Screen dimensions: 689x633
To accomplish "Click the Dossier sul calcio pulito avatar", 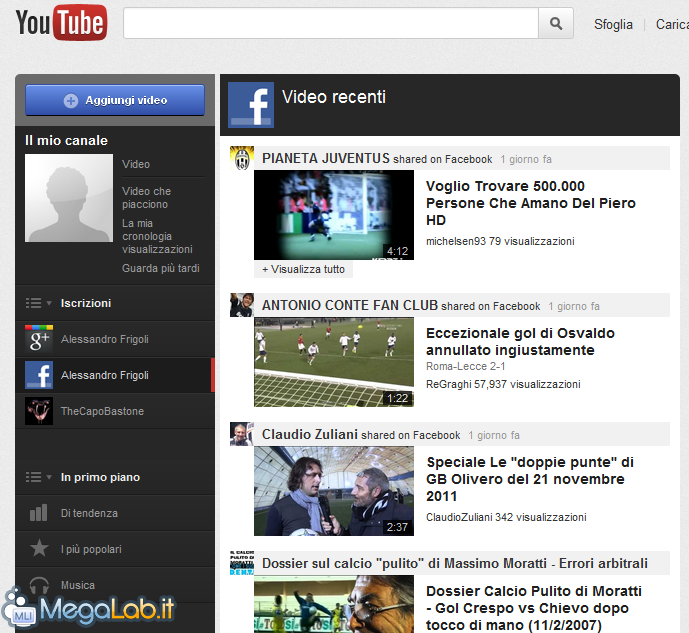I will pos(242,563).
